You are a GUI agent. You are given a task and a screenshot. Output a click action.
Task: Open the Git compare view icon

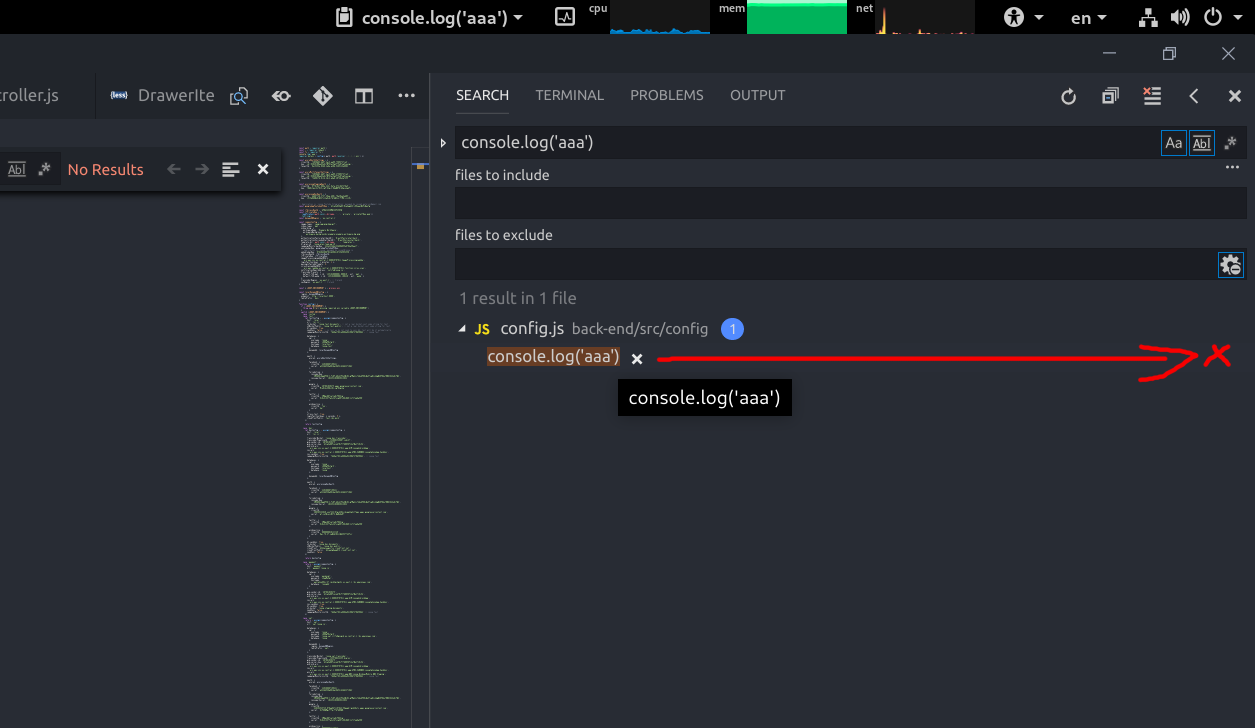tap(322, 95)
